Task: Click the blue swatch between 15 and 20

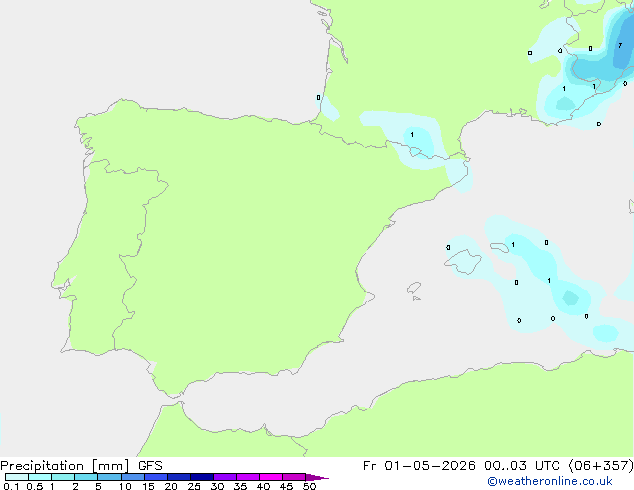Action: 156,477
